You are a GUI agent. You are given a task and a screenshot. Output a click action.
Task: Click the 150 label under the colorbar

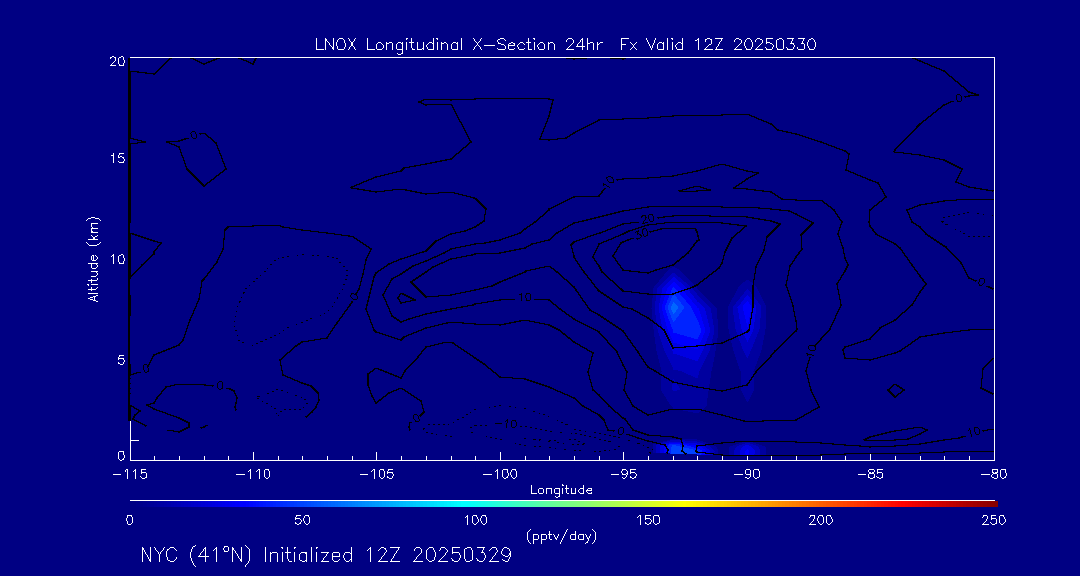click(650, 520)
